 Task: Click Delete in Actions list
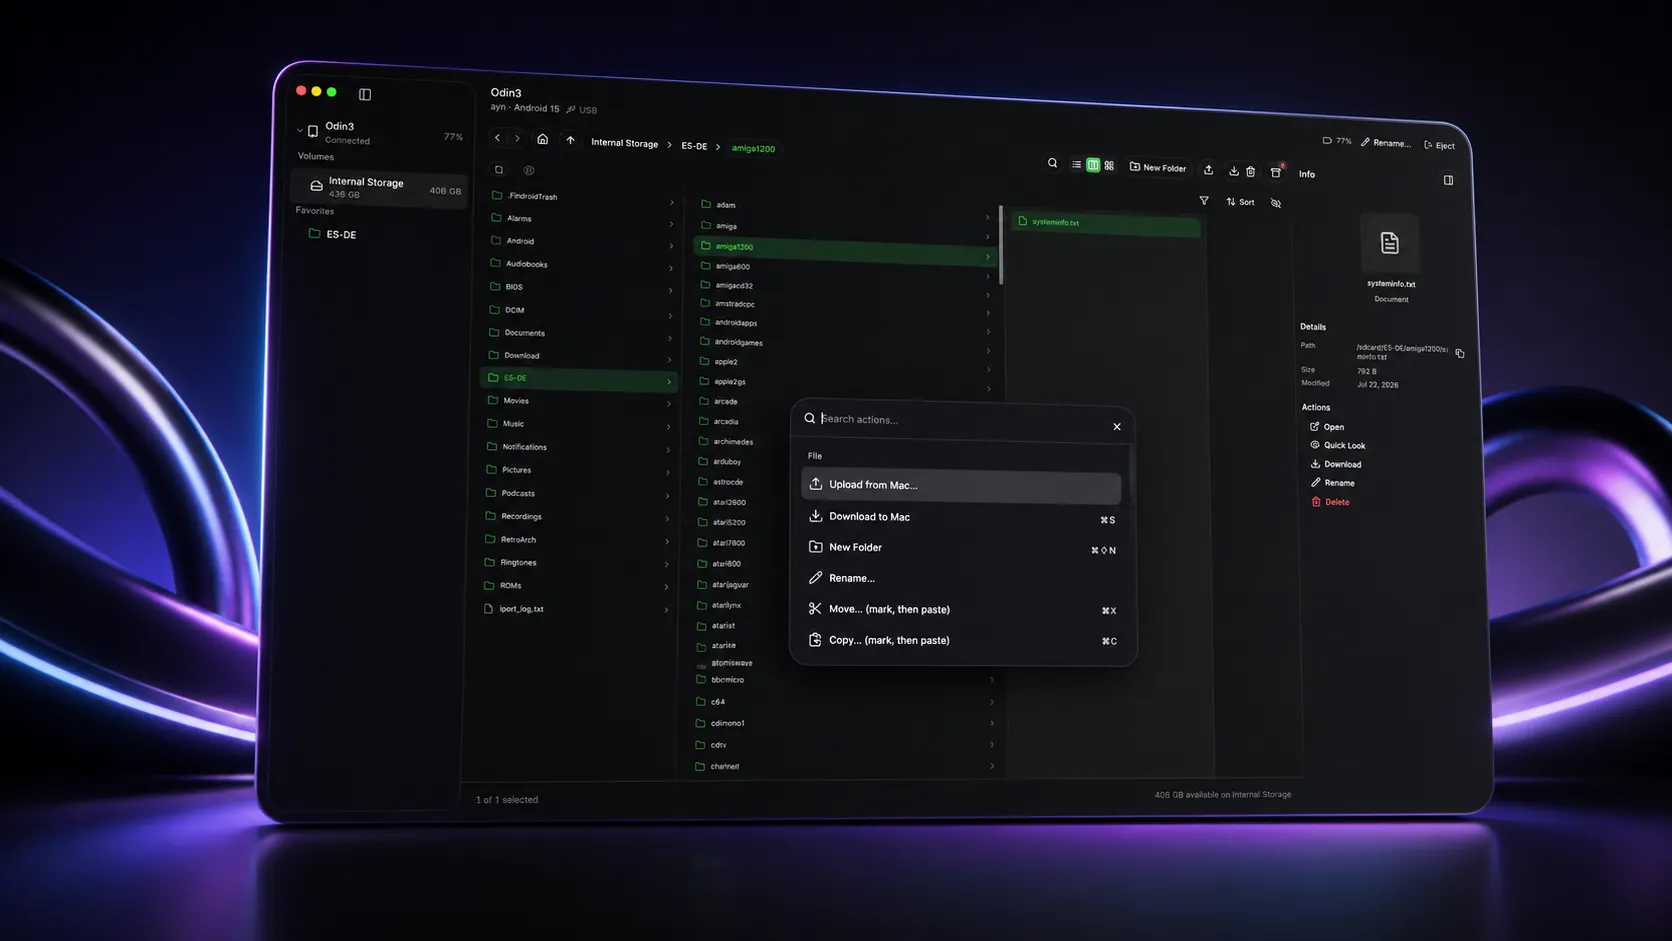pyautogui.click(x=1331, y=502)
